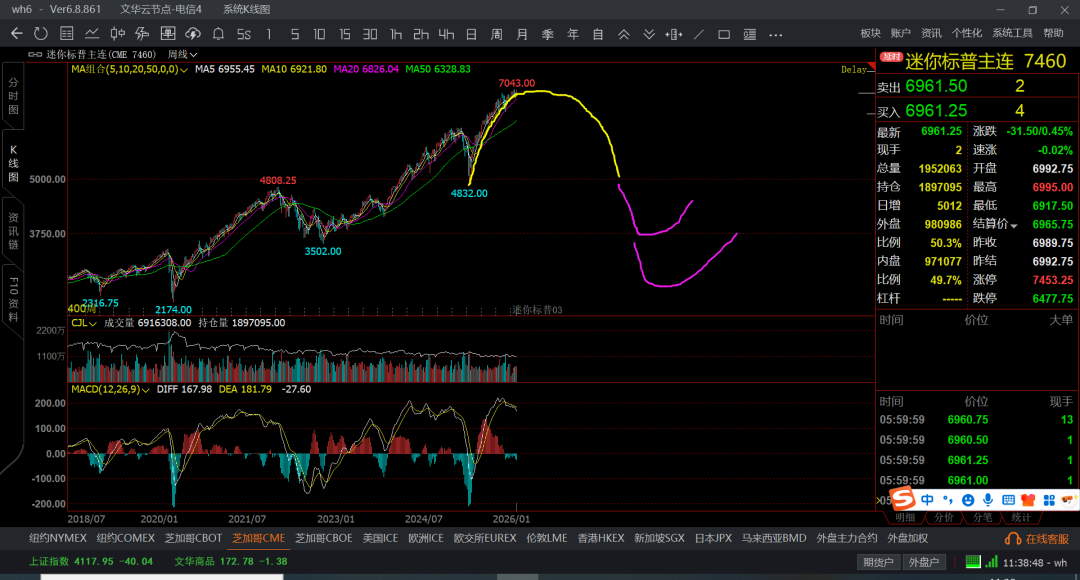Select the 4h period
The image size is (1080, 580).
(x=446, y=34)
